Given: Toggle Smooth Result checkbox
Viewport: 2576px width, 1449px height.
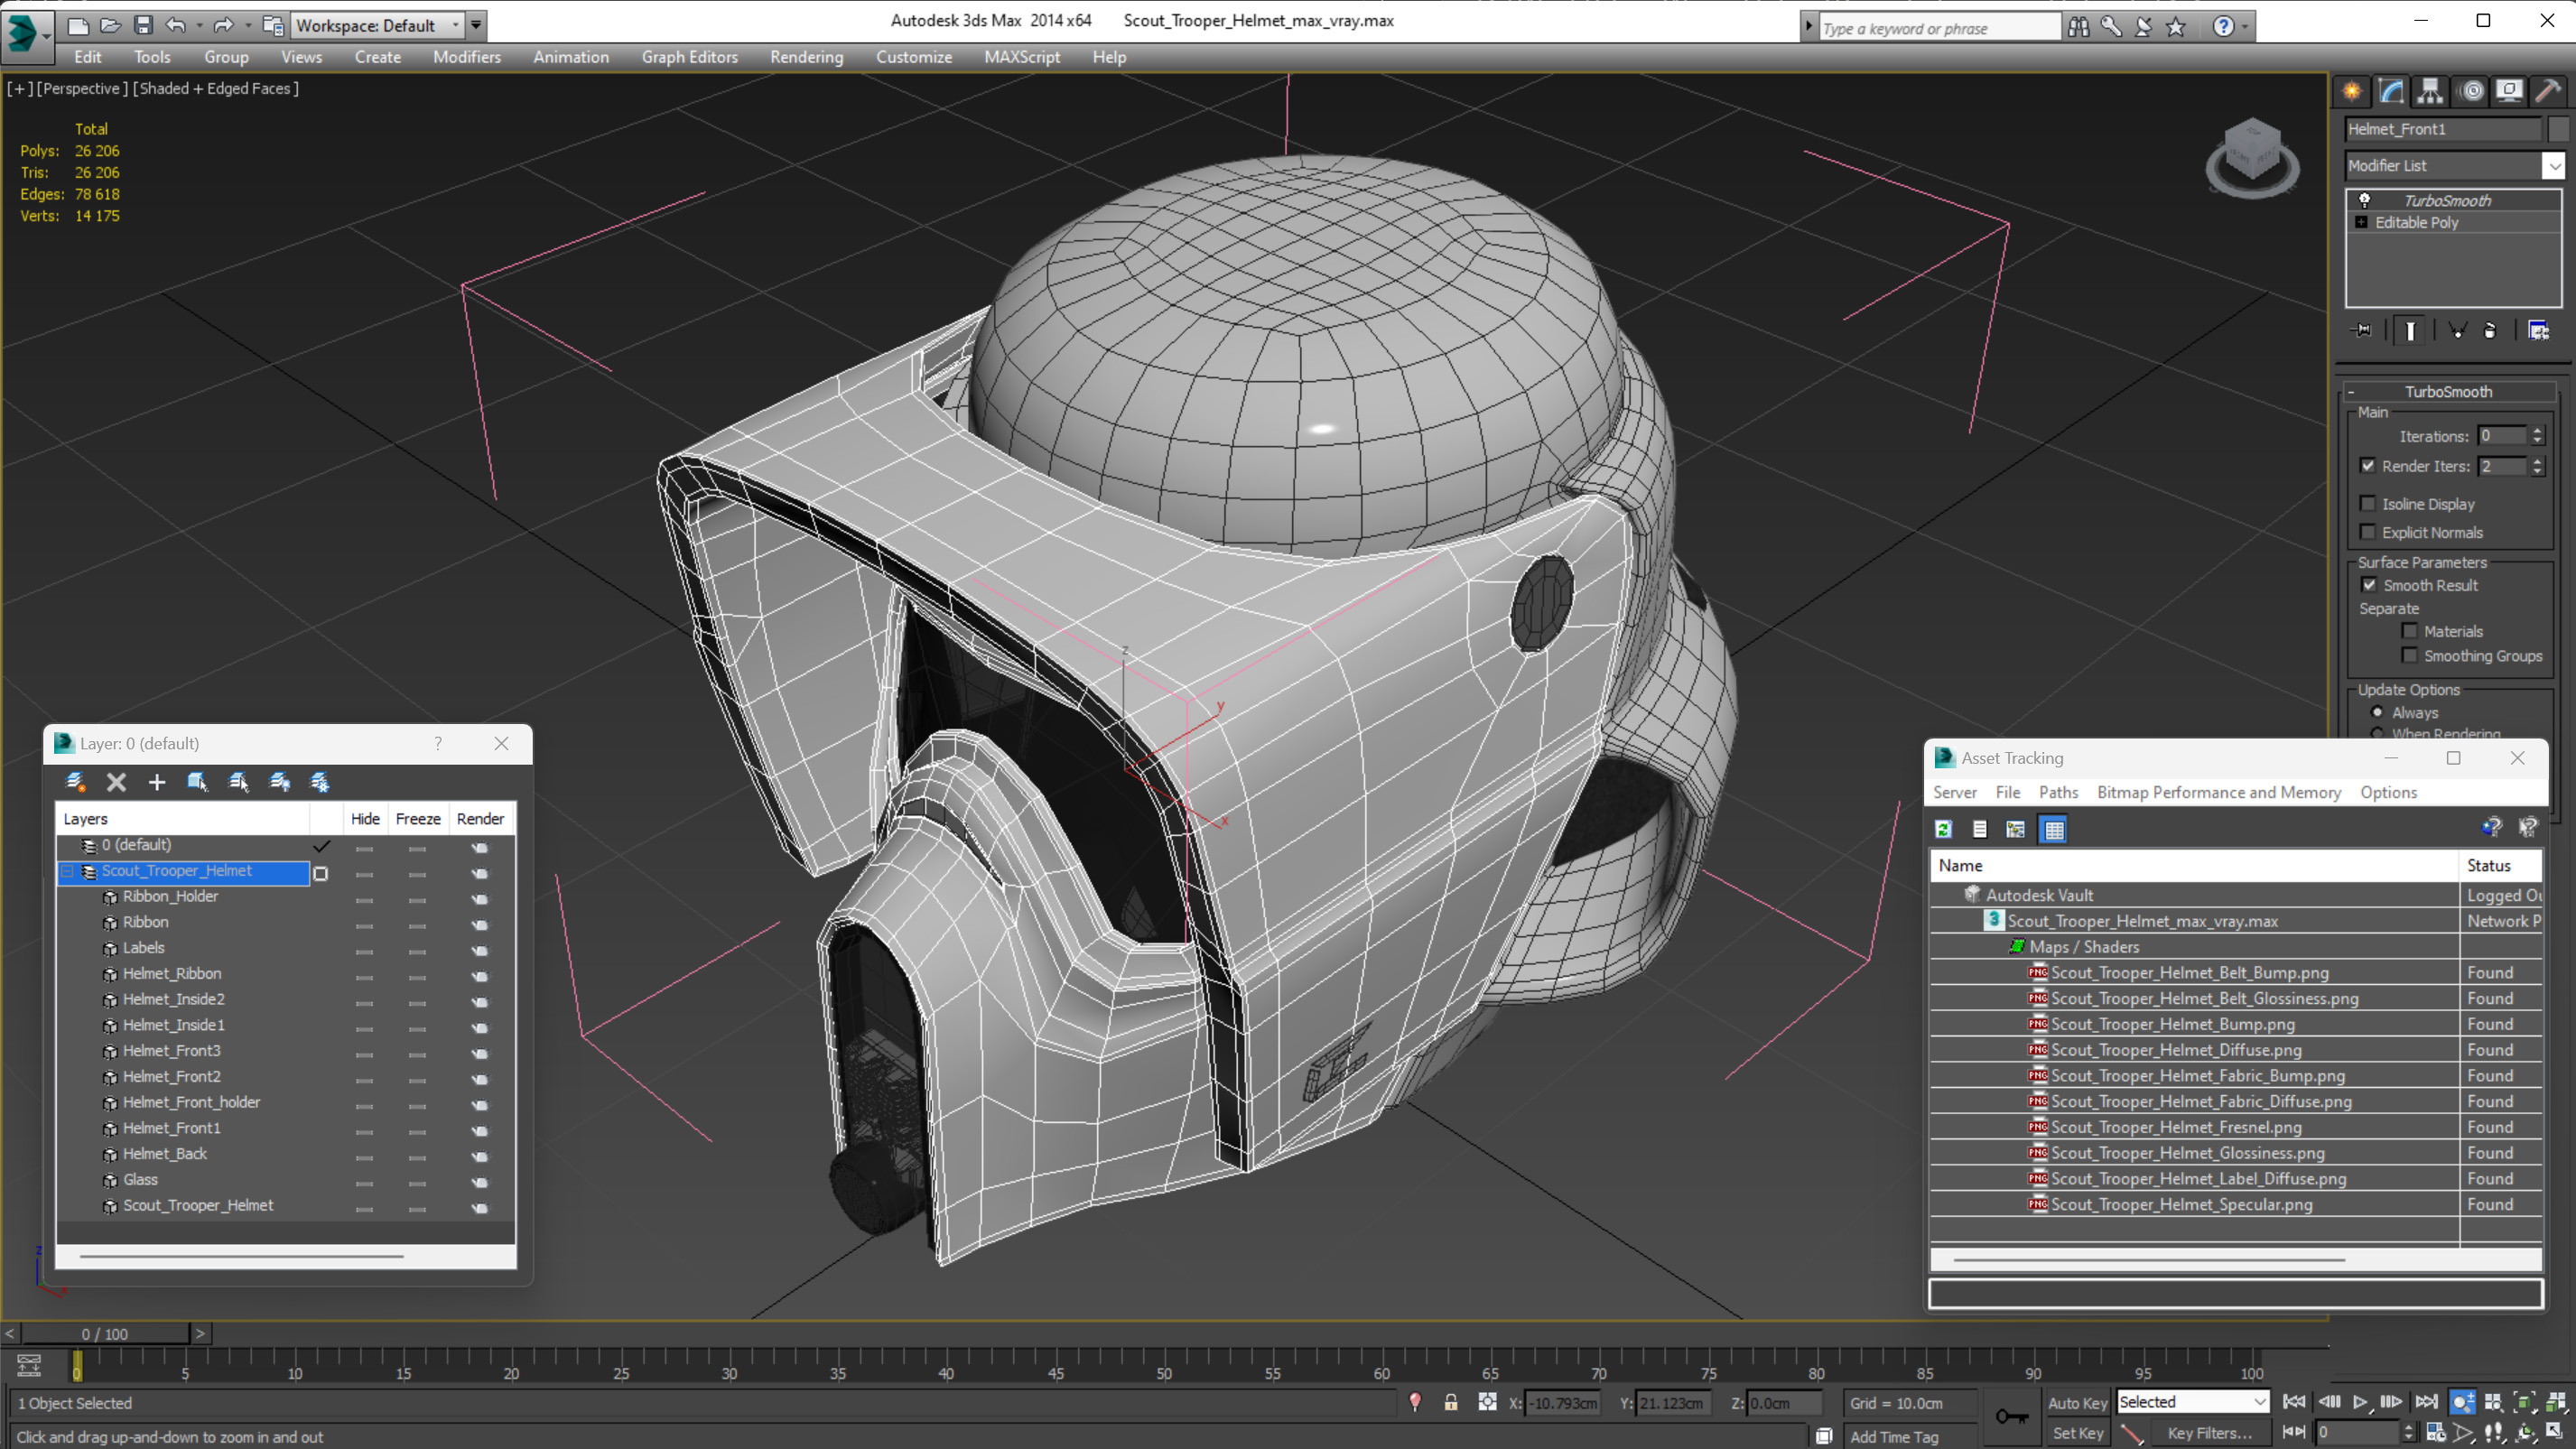Looking at the screenshot, I should 2368,585.
